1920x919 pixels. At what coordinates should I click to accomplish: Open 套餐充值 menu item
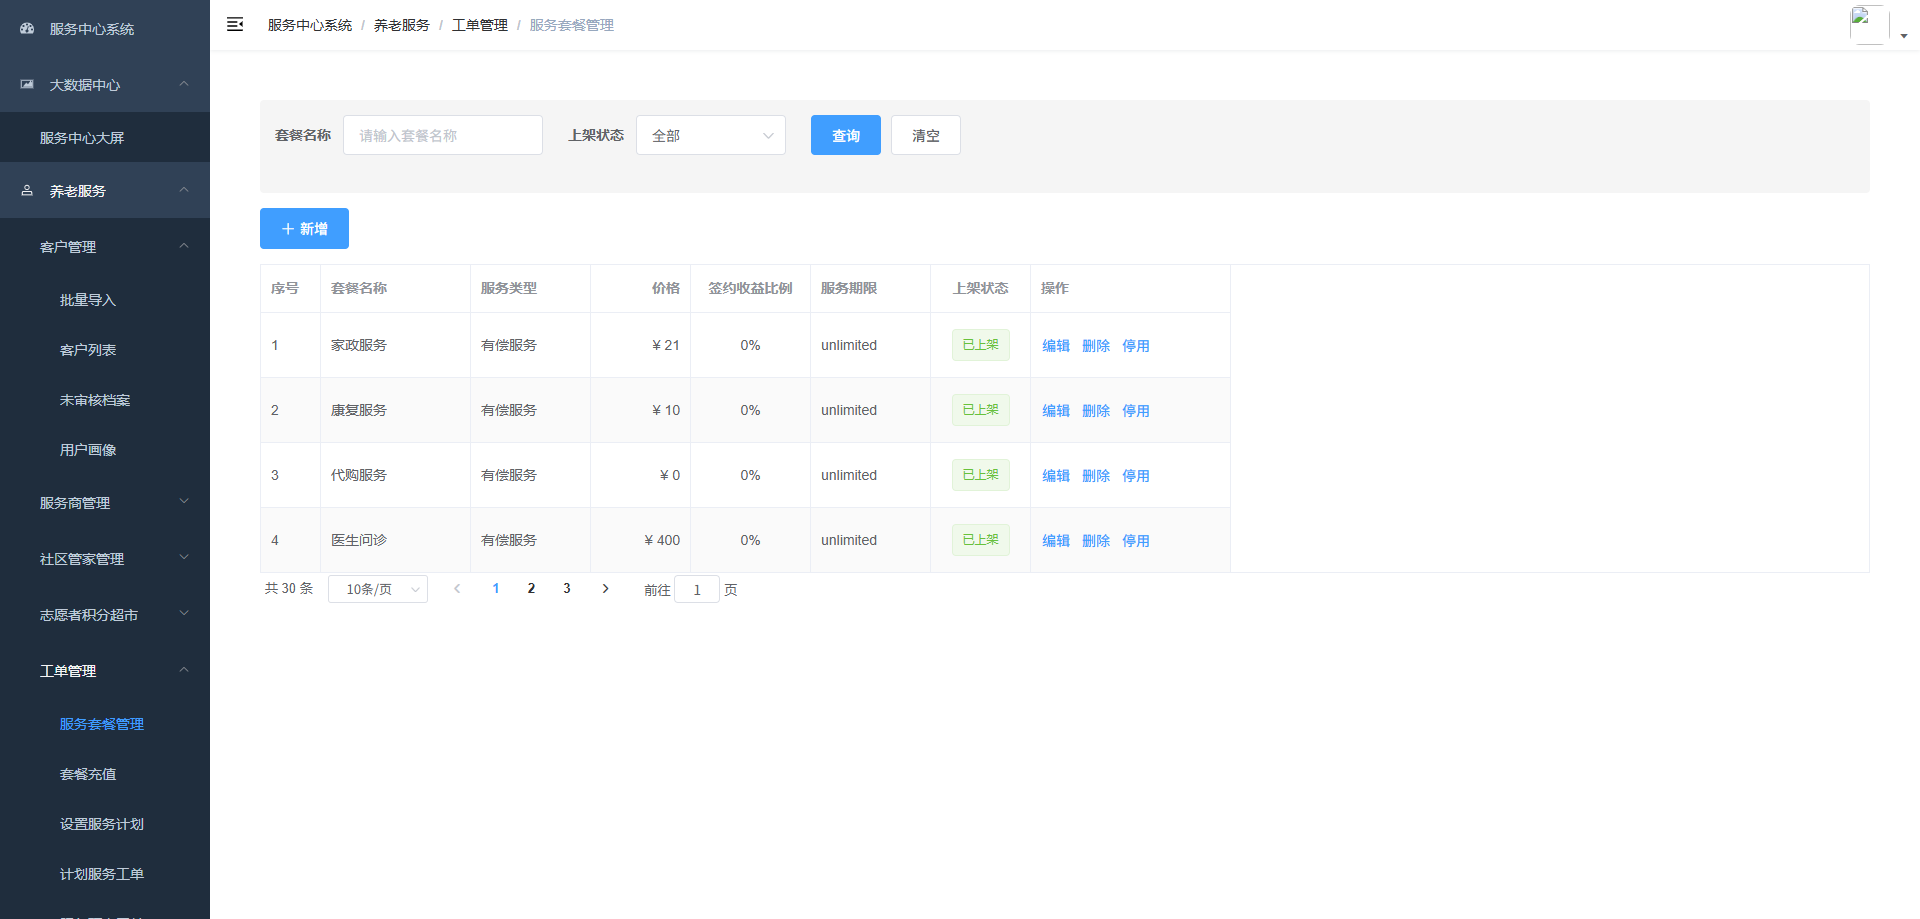(105, 774)
